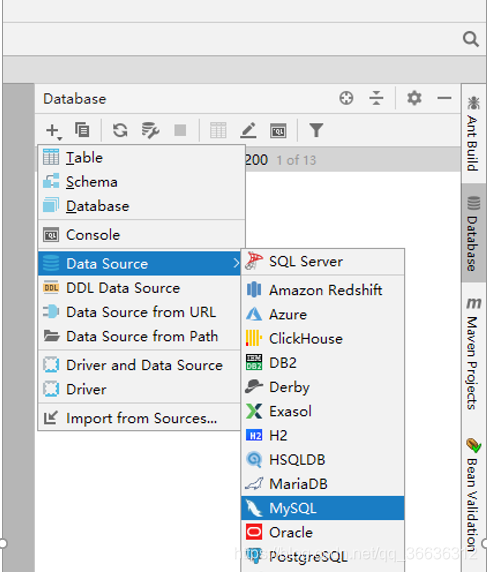The width and height of the screenshot is (487, 572).
Task: Choose Amazon Redshift data source
Action: click(x=323, y=290)
